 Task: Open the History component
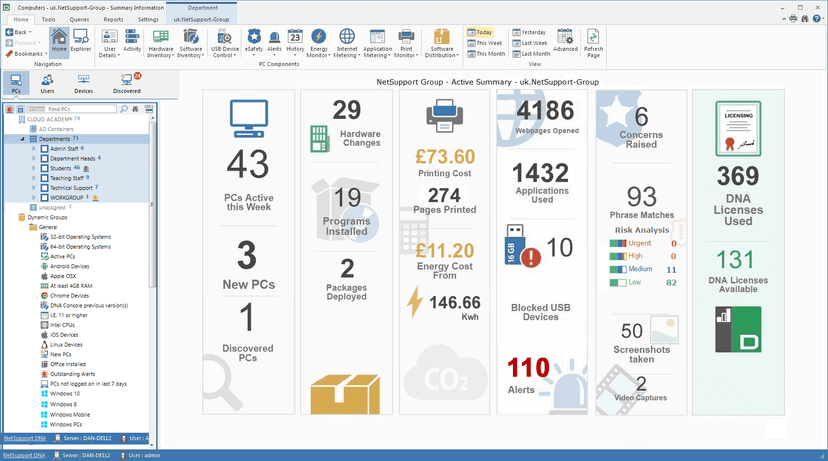click(x=295, y=43)
